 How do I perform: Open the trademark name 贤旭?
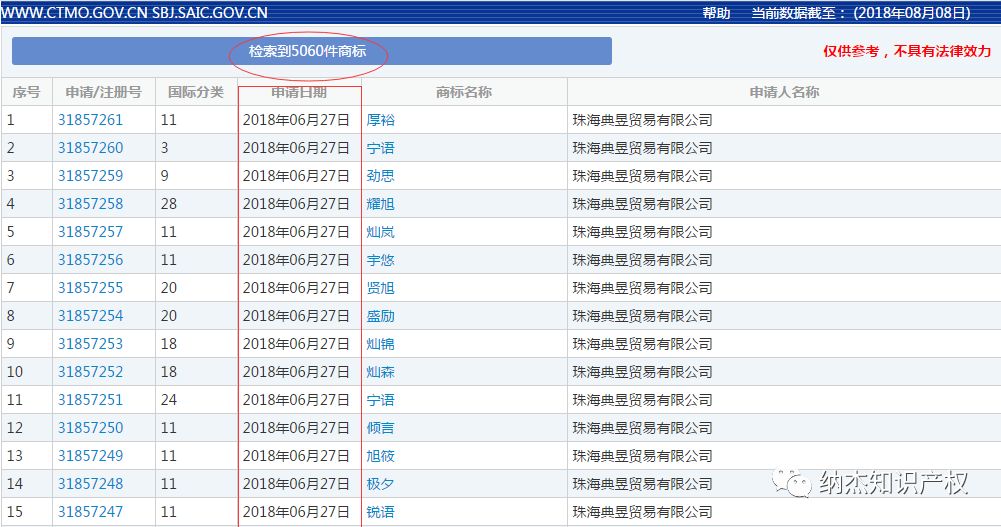pyautogui.click(x=381, y=288)
